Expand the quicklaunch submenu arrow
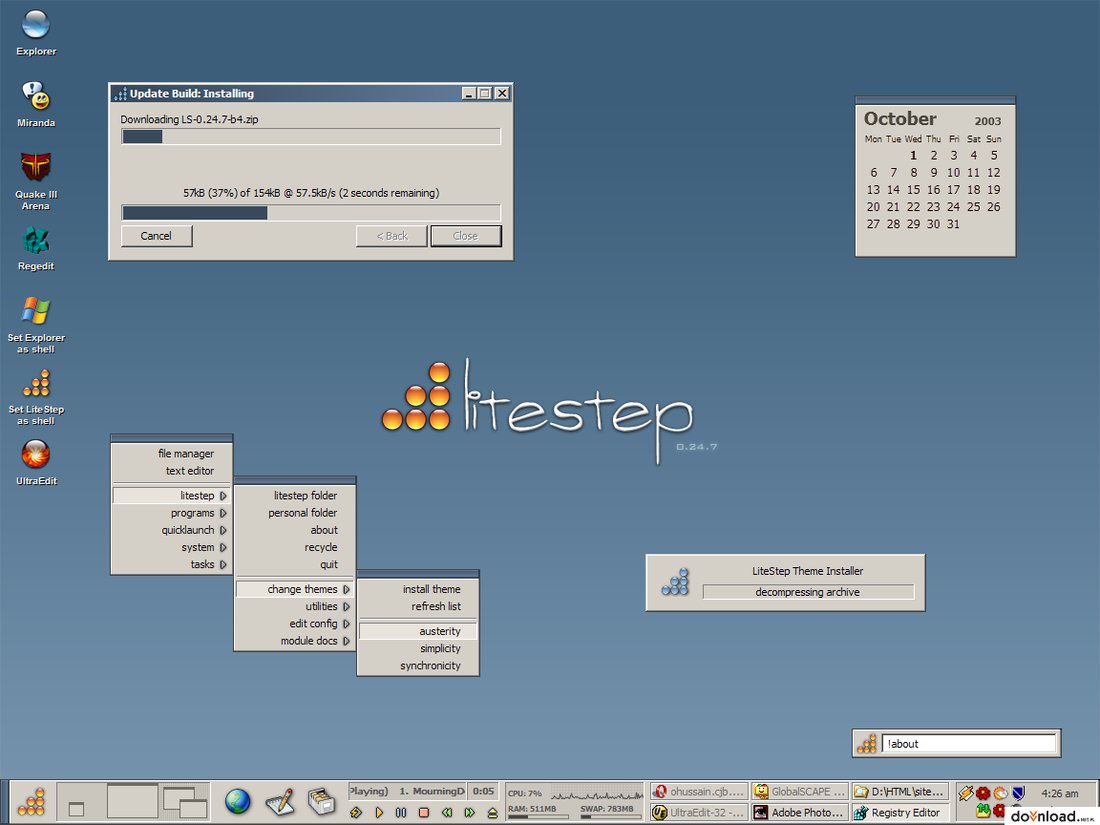Image resolution: width=1100 pixels, height=825 pixels. click(x=223, y=530)
